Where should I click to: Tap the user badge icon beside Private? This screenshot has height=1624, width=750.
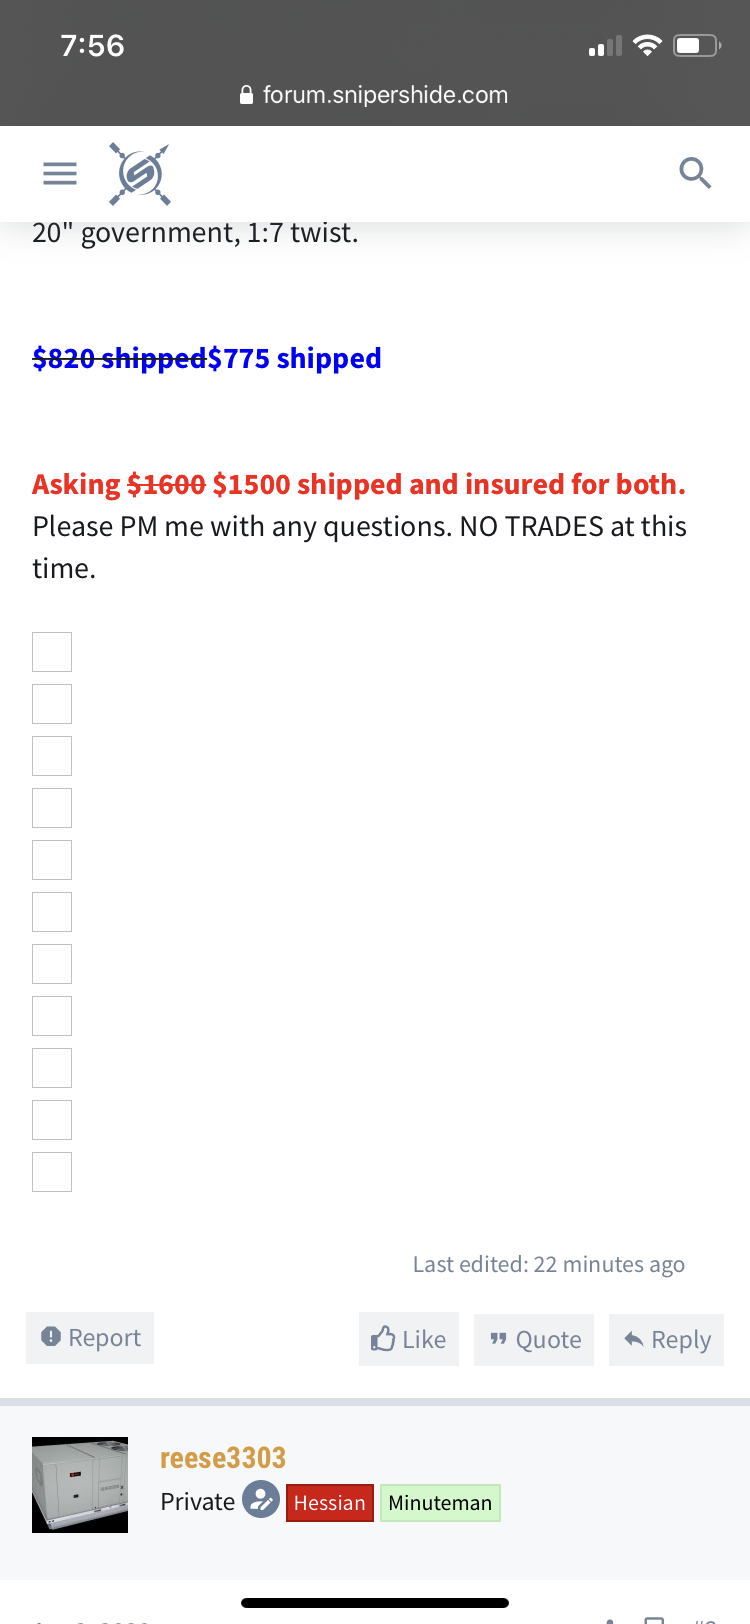coord(261,1500)
